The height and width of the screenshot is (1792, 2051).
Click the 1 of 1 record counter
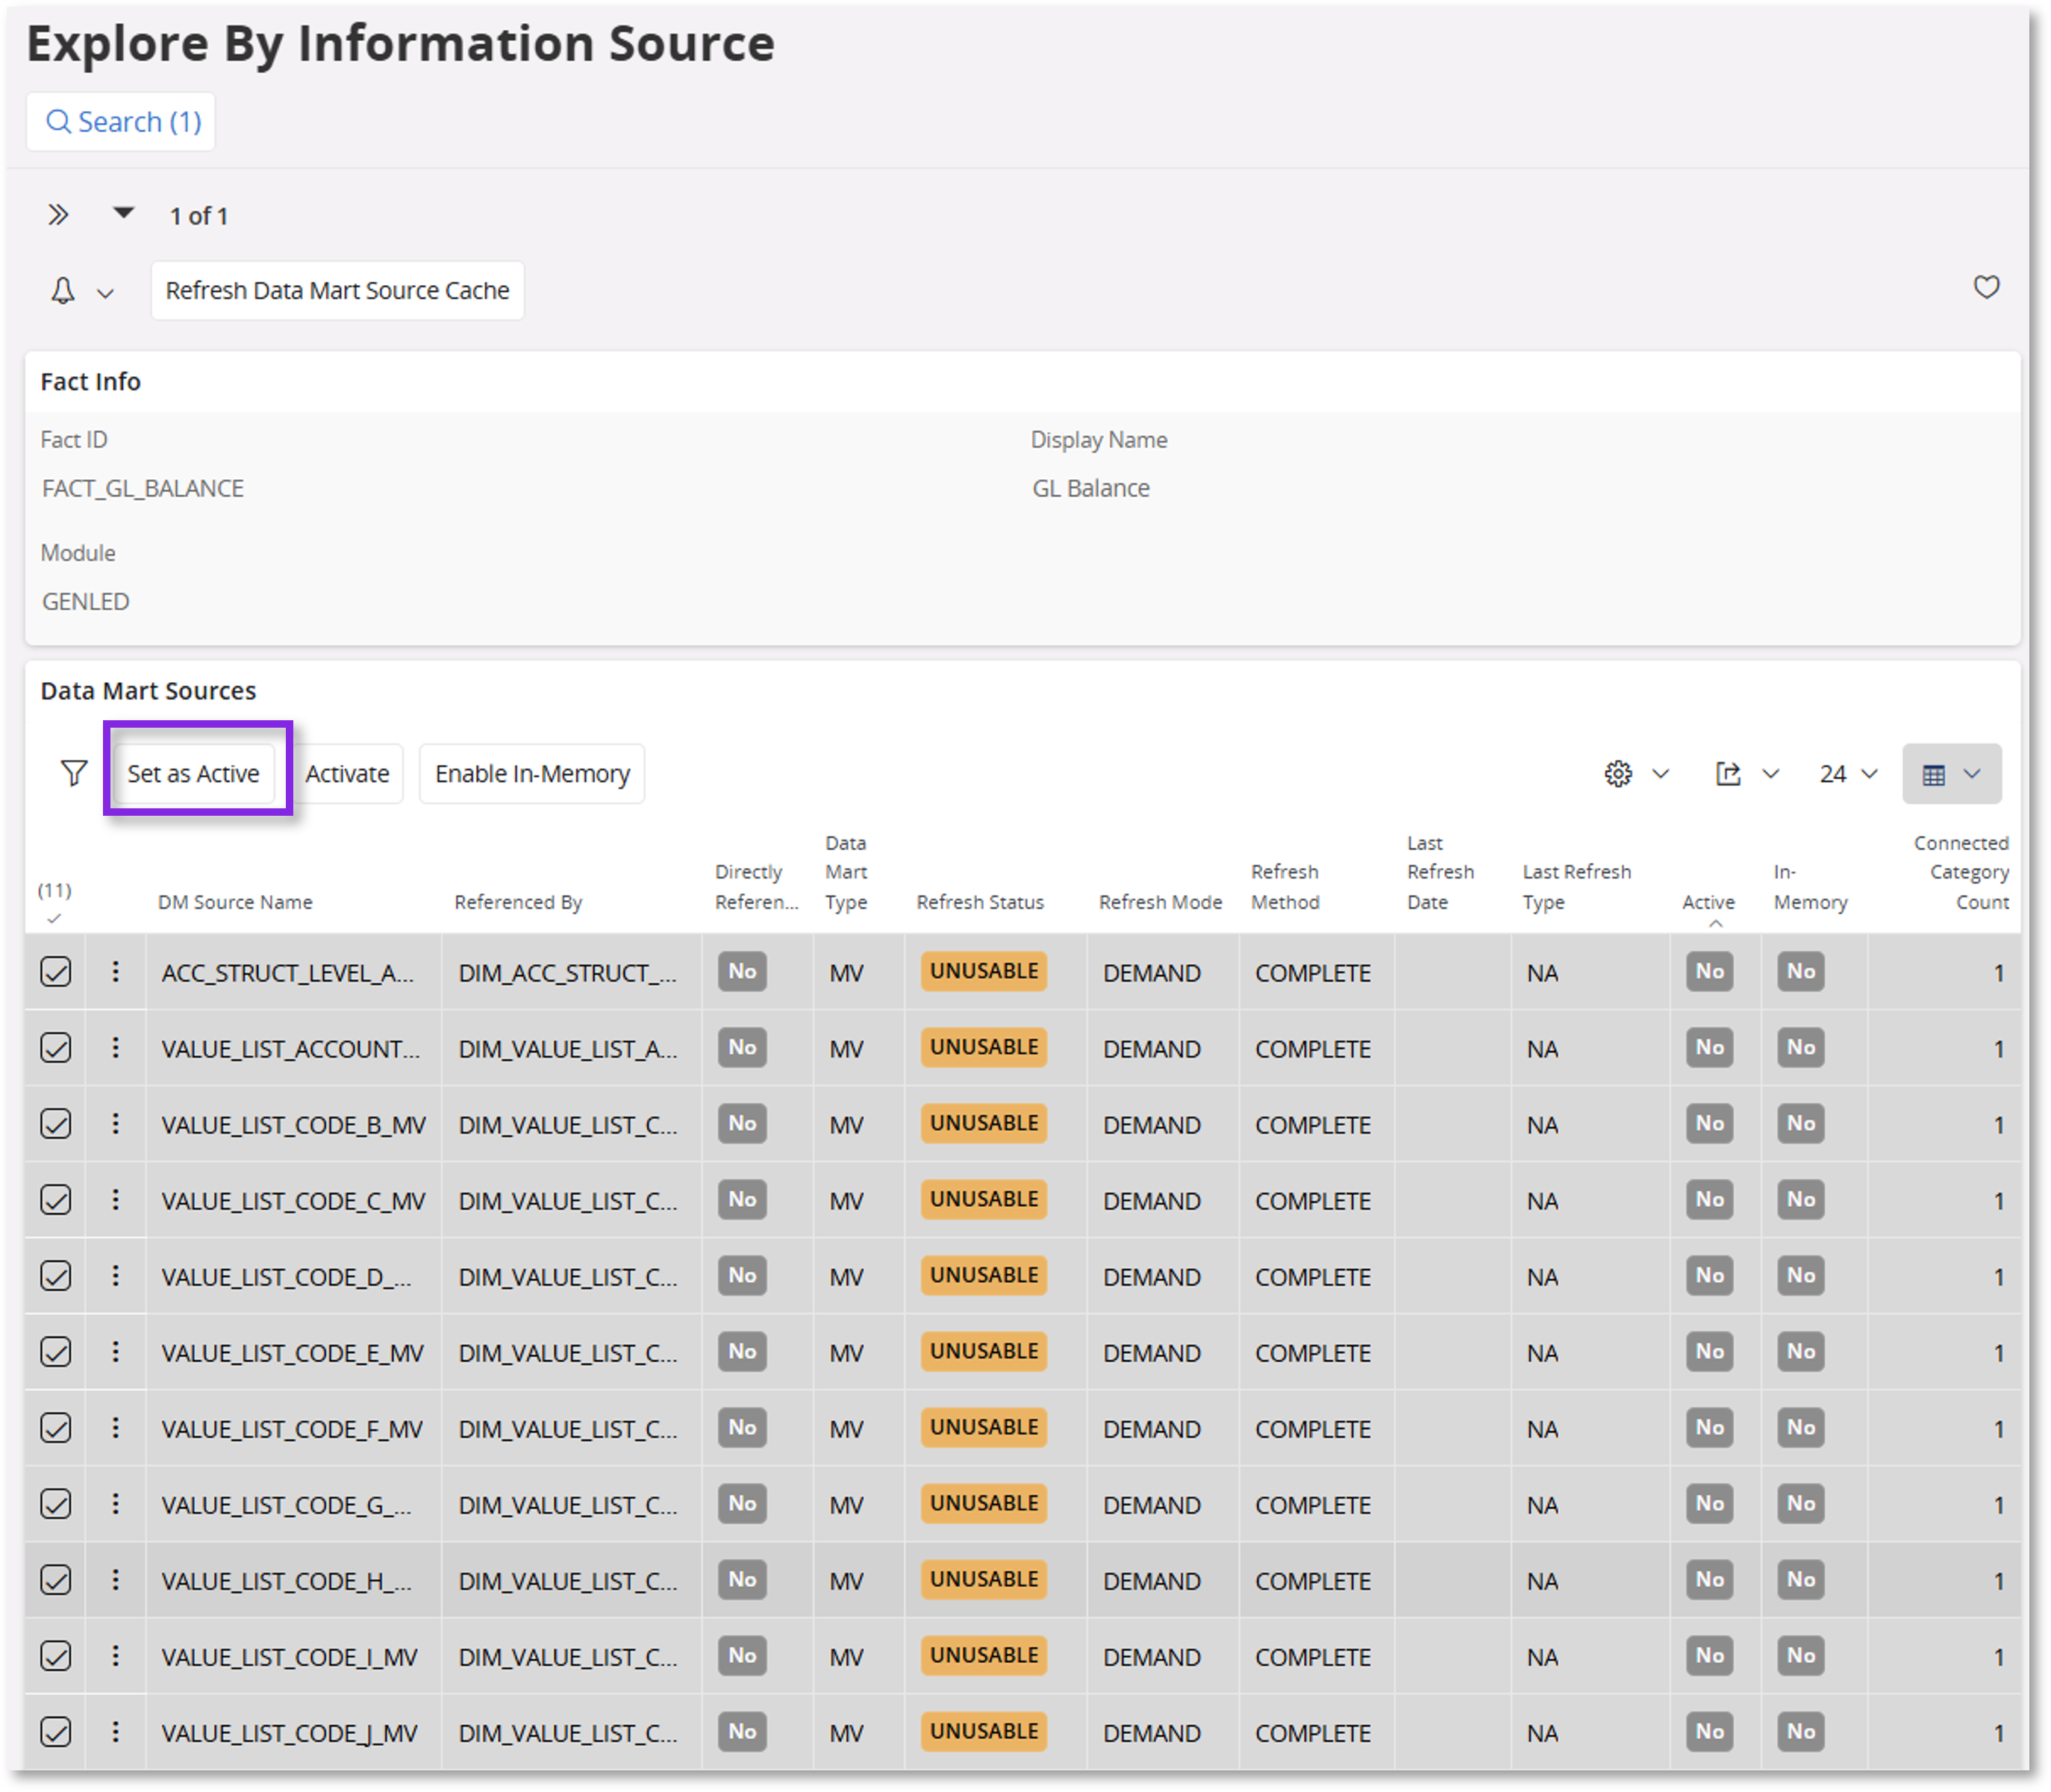coord(199,216)
